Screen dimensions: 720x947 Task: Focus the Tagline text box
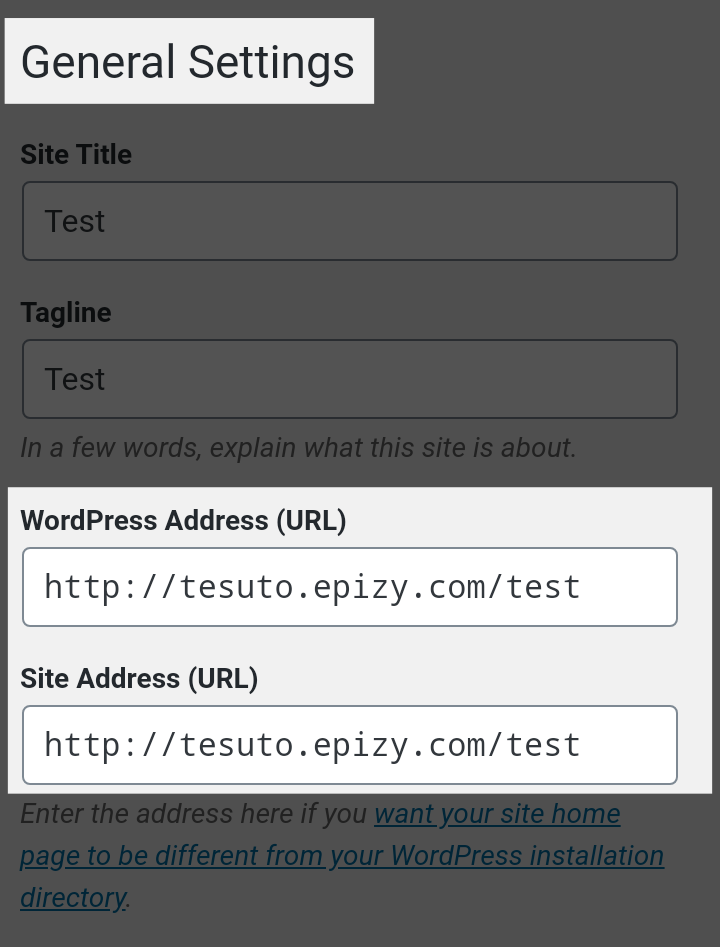pos(350,379)
